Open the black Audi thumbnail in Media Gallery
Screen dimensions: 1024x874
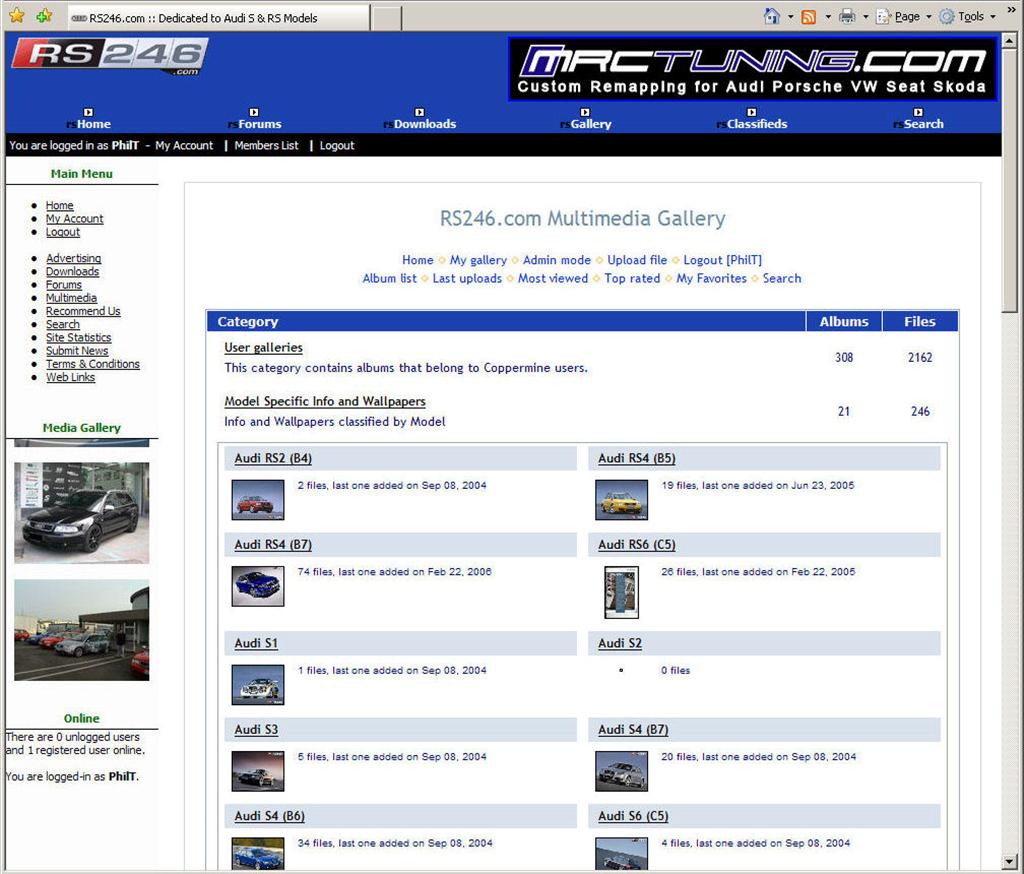81,512
